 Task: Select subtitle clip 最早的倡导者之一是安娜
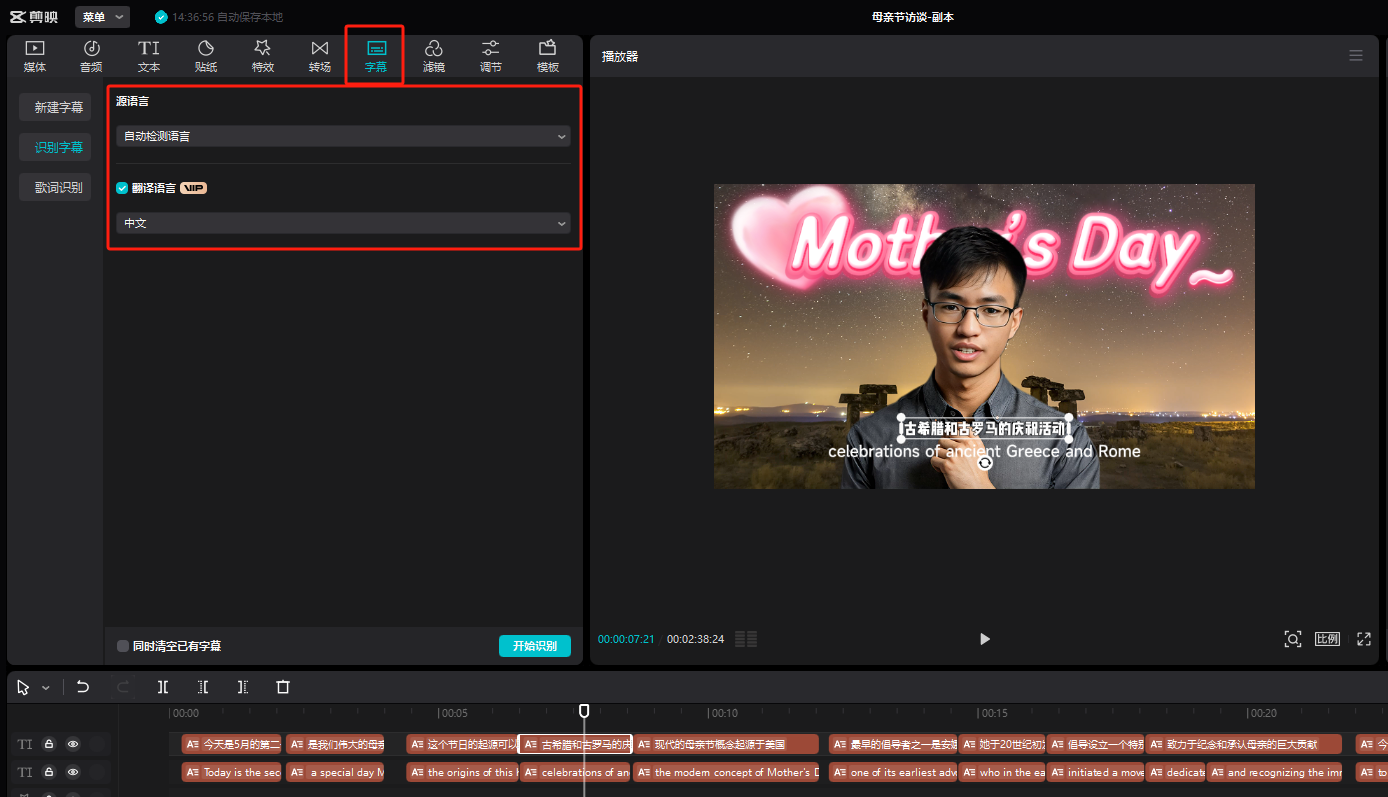click(x=893, y=744)
